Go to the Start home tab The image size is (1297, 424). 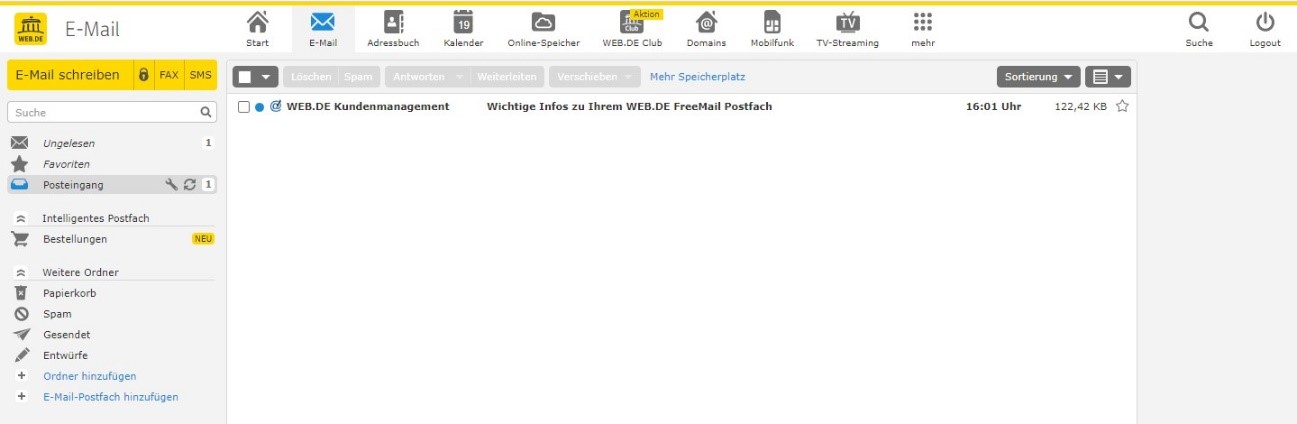(257, 29)
